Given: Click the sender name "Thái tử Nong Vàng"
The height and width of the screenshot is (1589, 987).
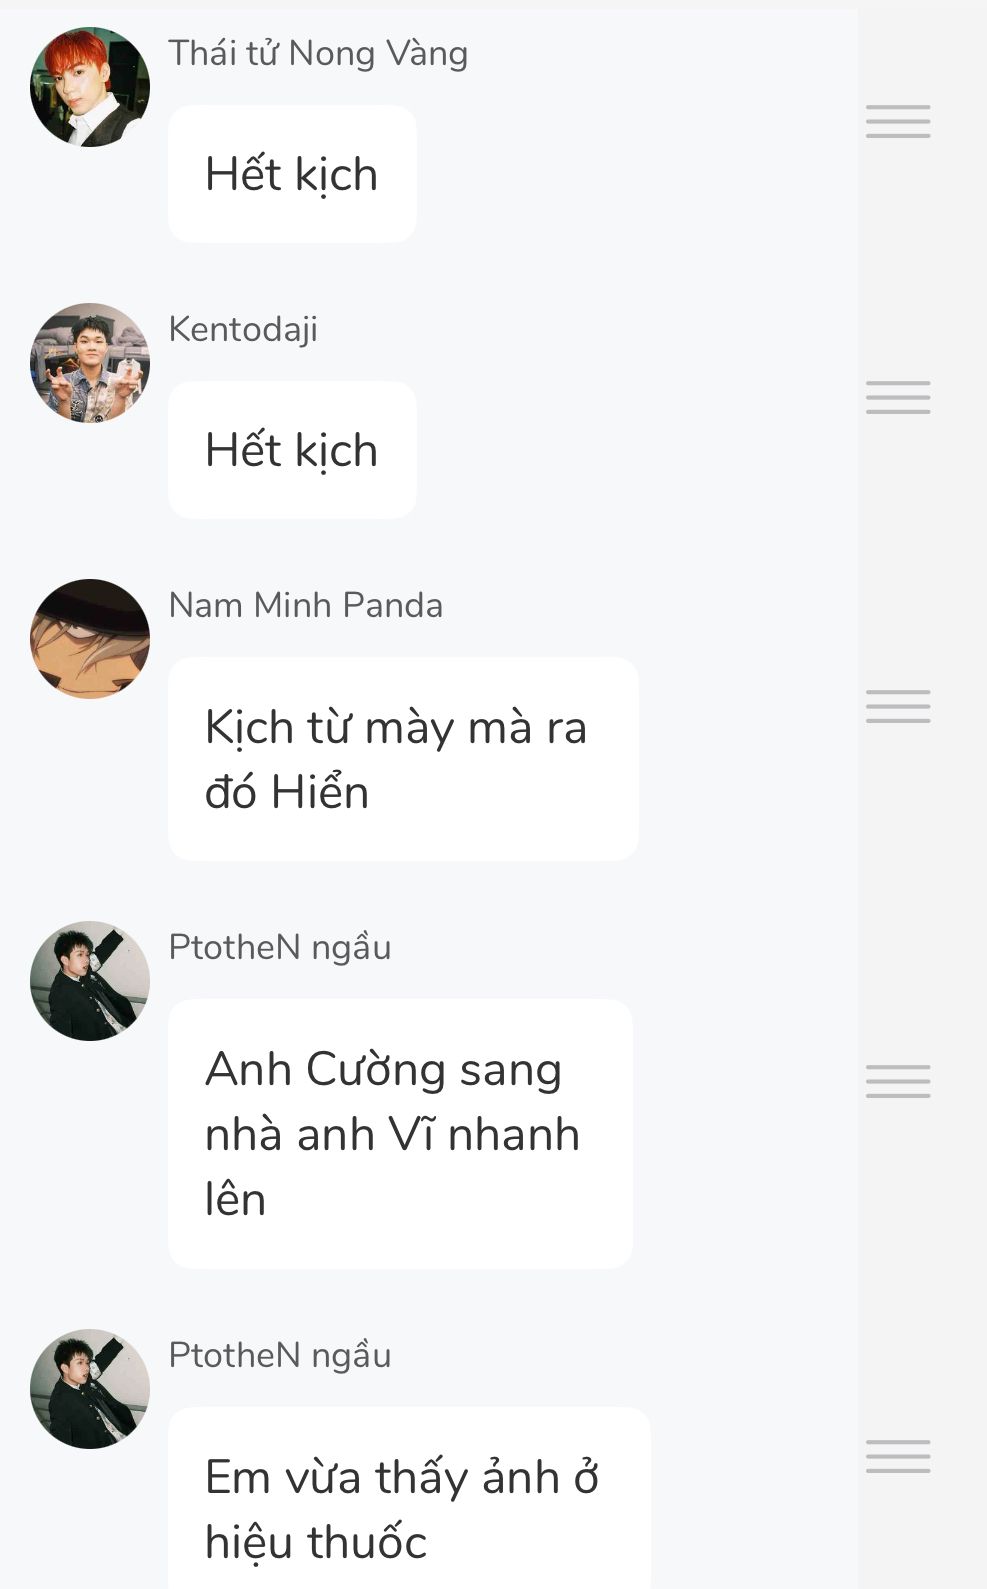Looking at the screenshot, I should pyautogui.click(x=318, y=53).
